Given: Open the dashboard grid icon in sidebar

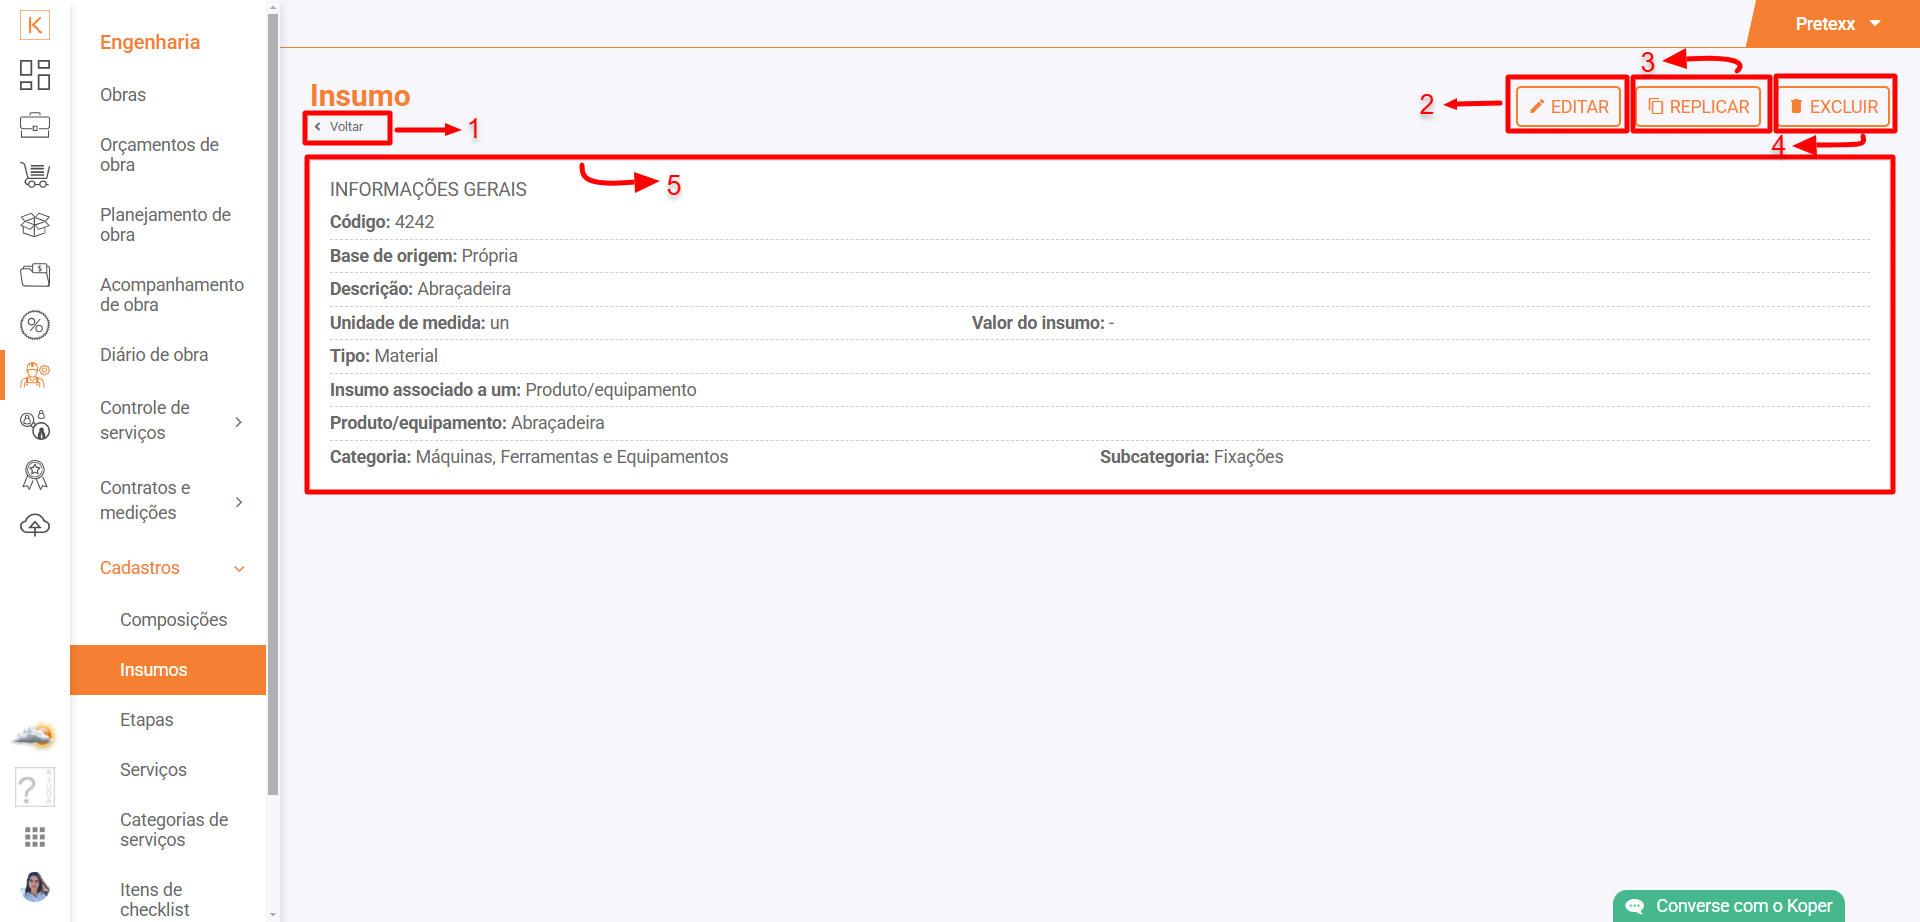Looking at the screenshot, I should click(35, 75).
